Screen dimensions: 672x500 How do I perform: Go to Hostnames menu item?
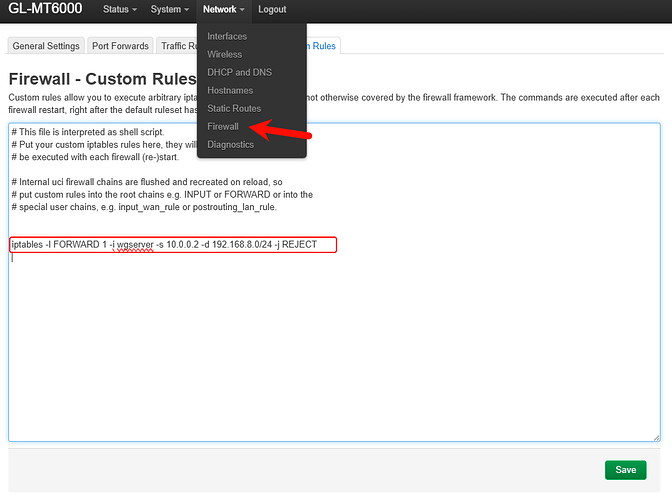coord(230,91)
